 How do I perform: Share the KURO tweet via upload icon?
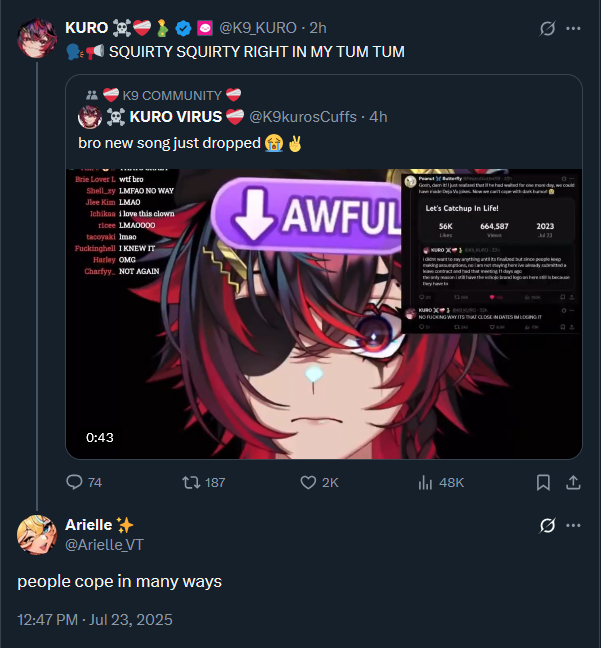(573, 482)
